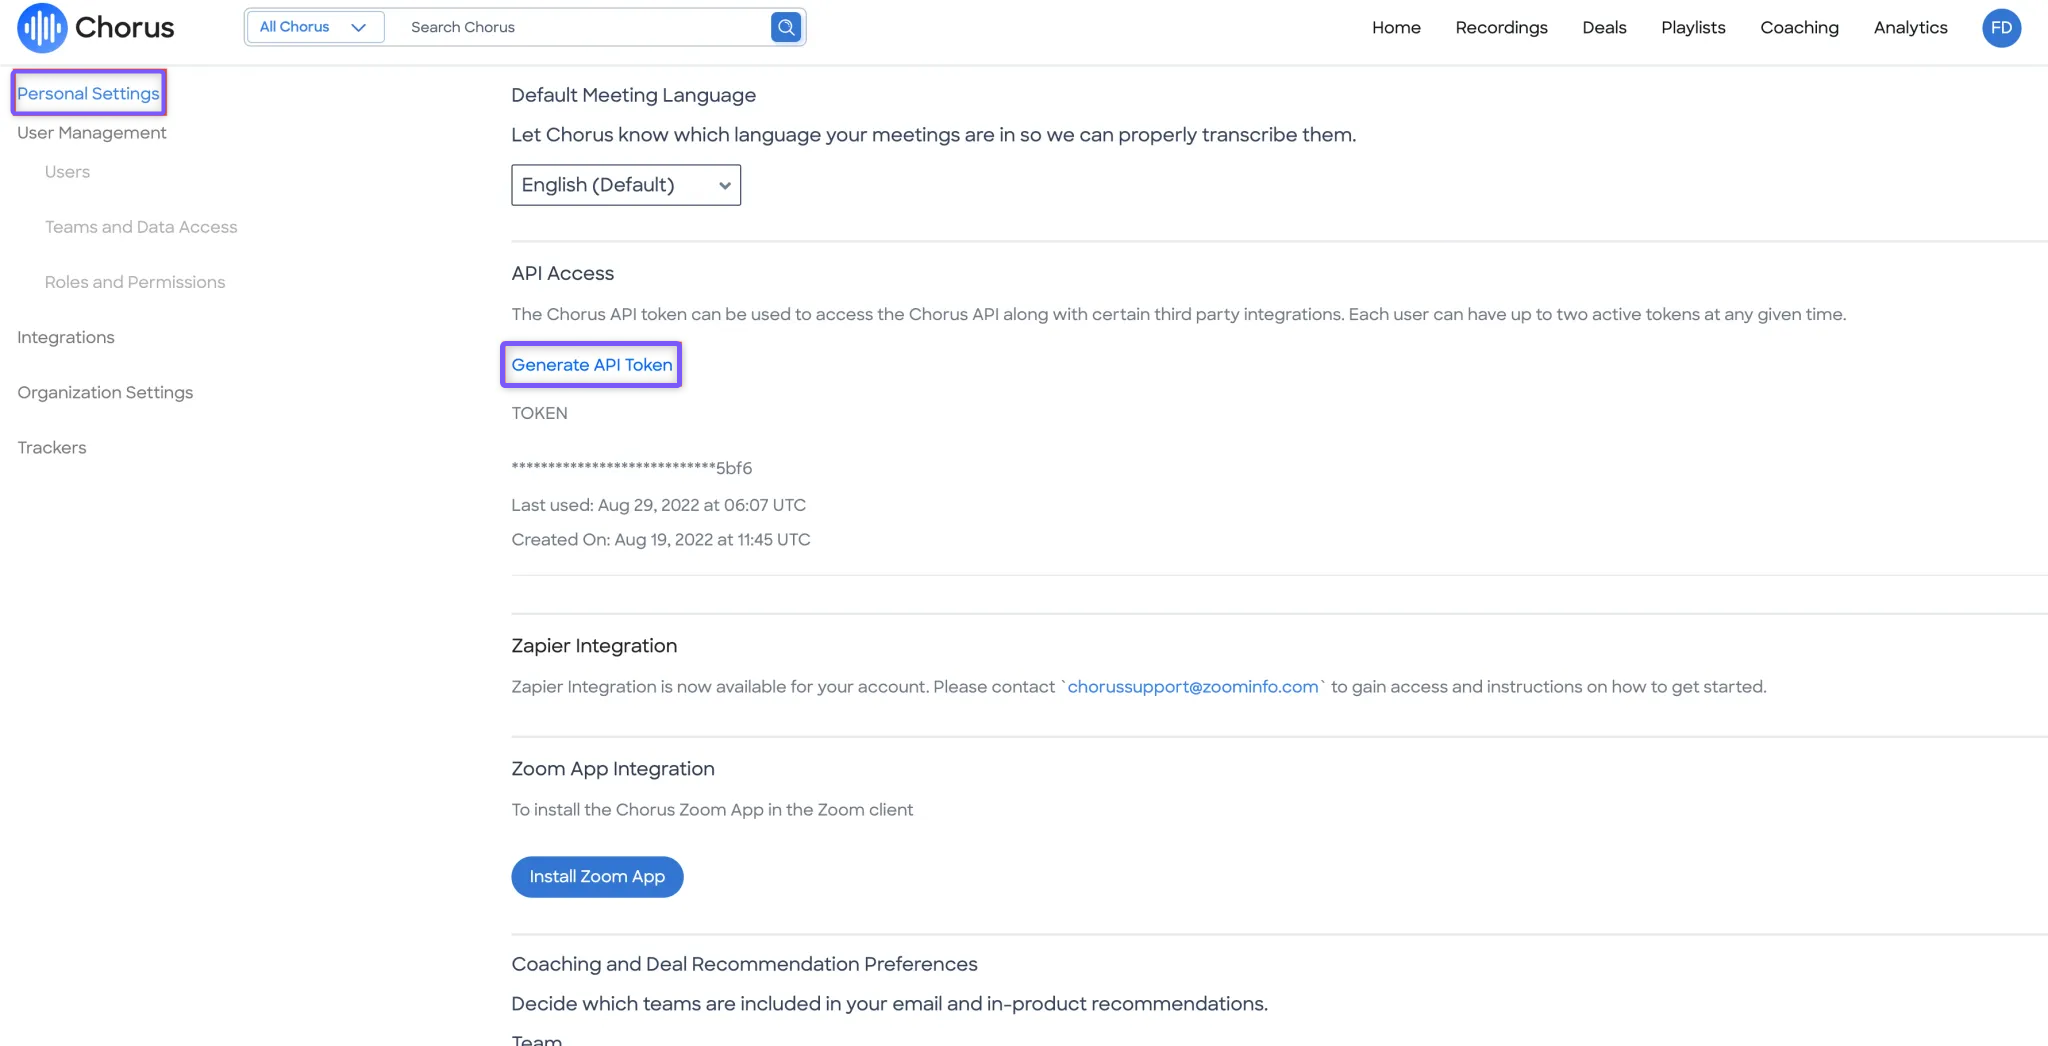Image resolution: width=2048 pixels, height=1046 pixels.
Task: Open the Analytics page
Action: [x=1910, y=27]
